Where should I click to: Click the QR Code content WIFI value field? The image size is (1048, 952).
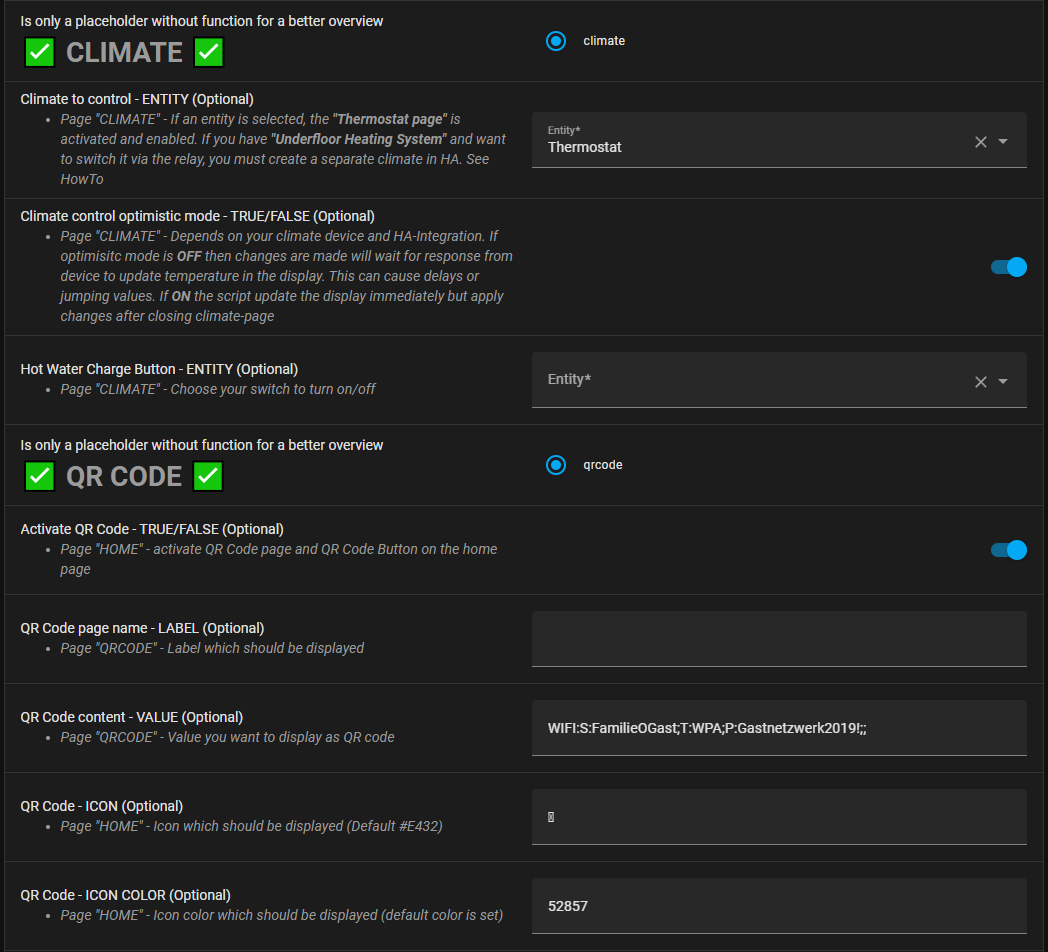[778, 728]
